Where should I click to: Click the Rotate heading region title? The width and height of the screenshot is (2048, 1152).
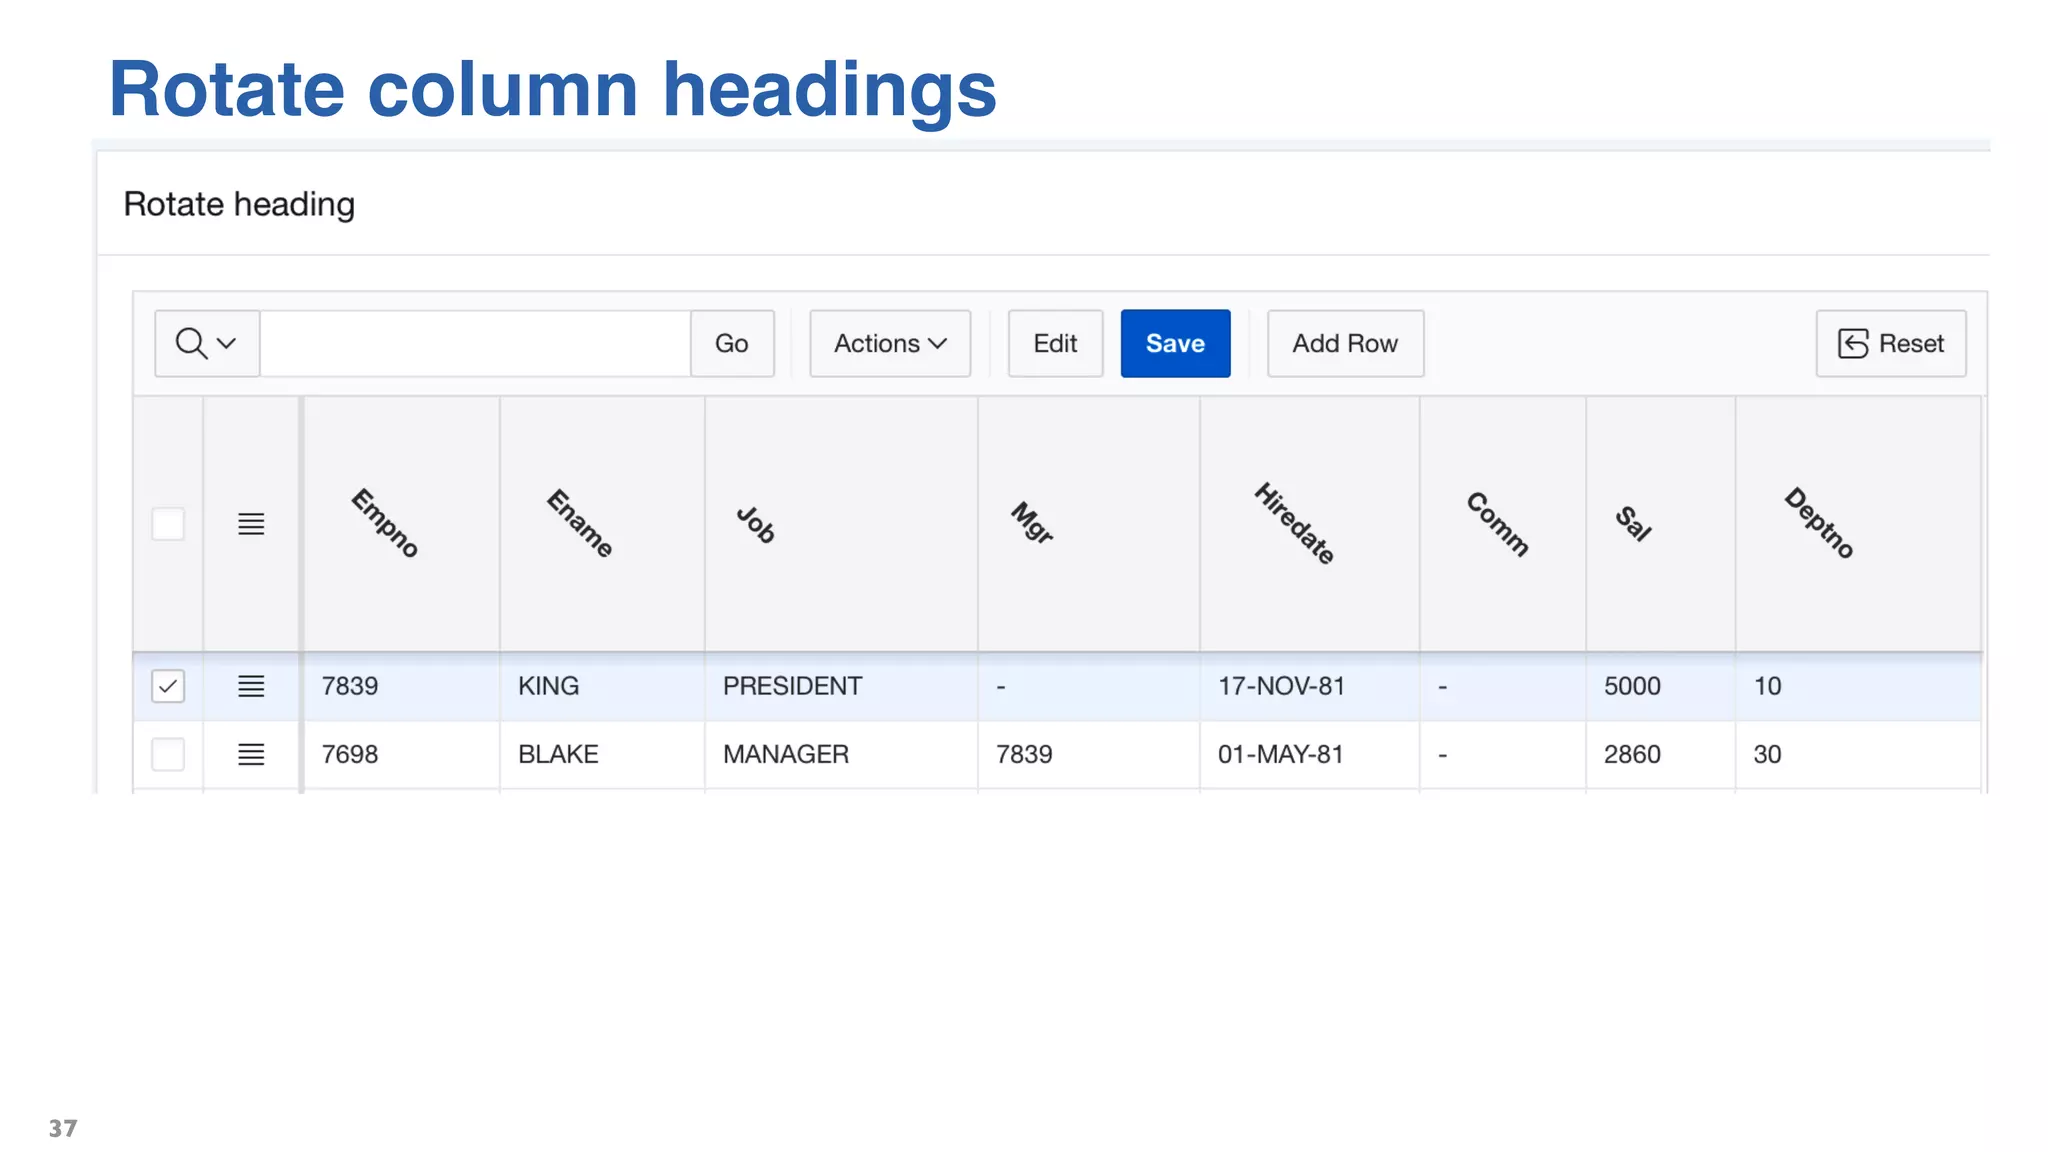click(x=239, y=204)
